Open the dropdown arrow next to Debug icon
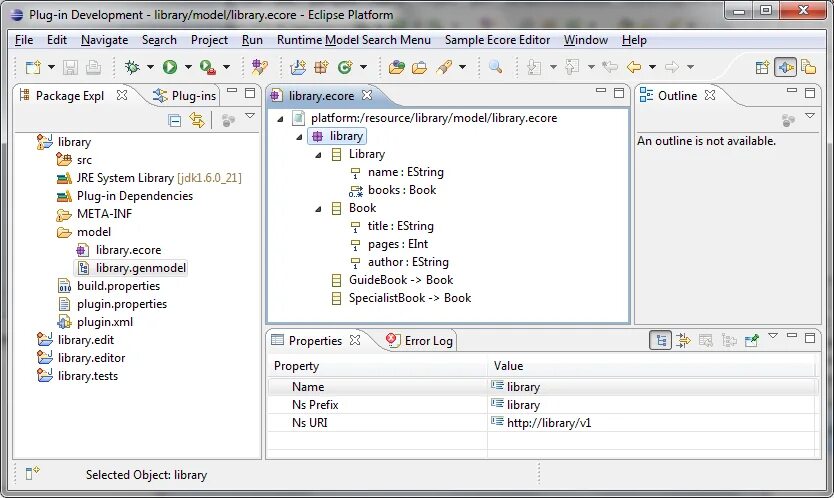834x498 pixels. click(x=151, y=67)
